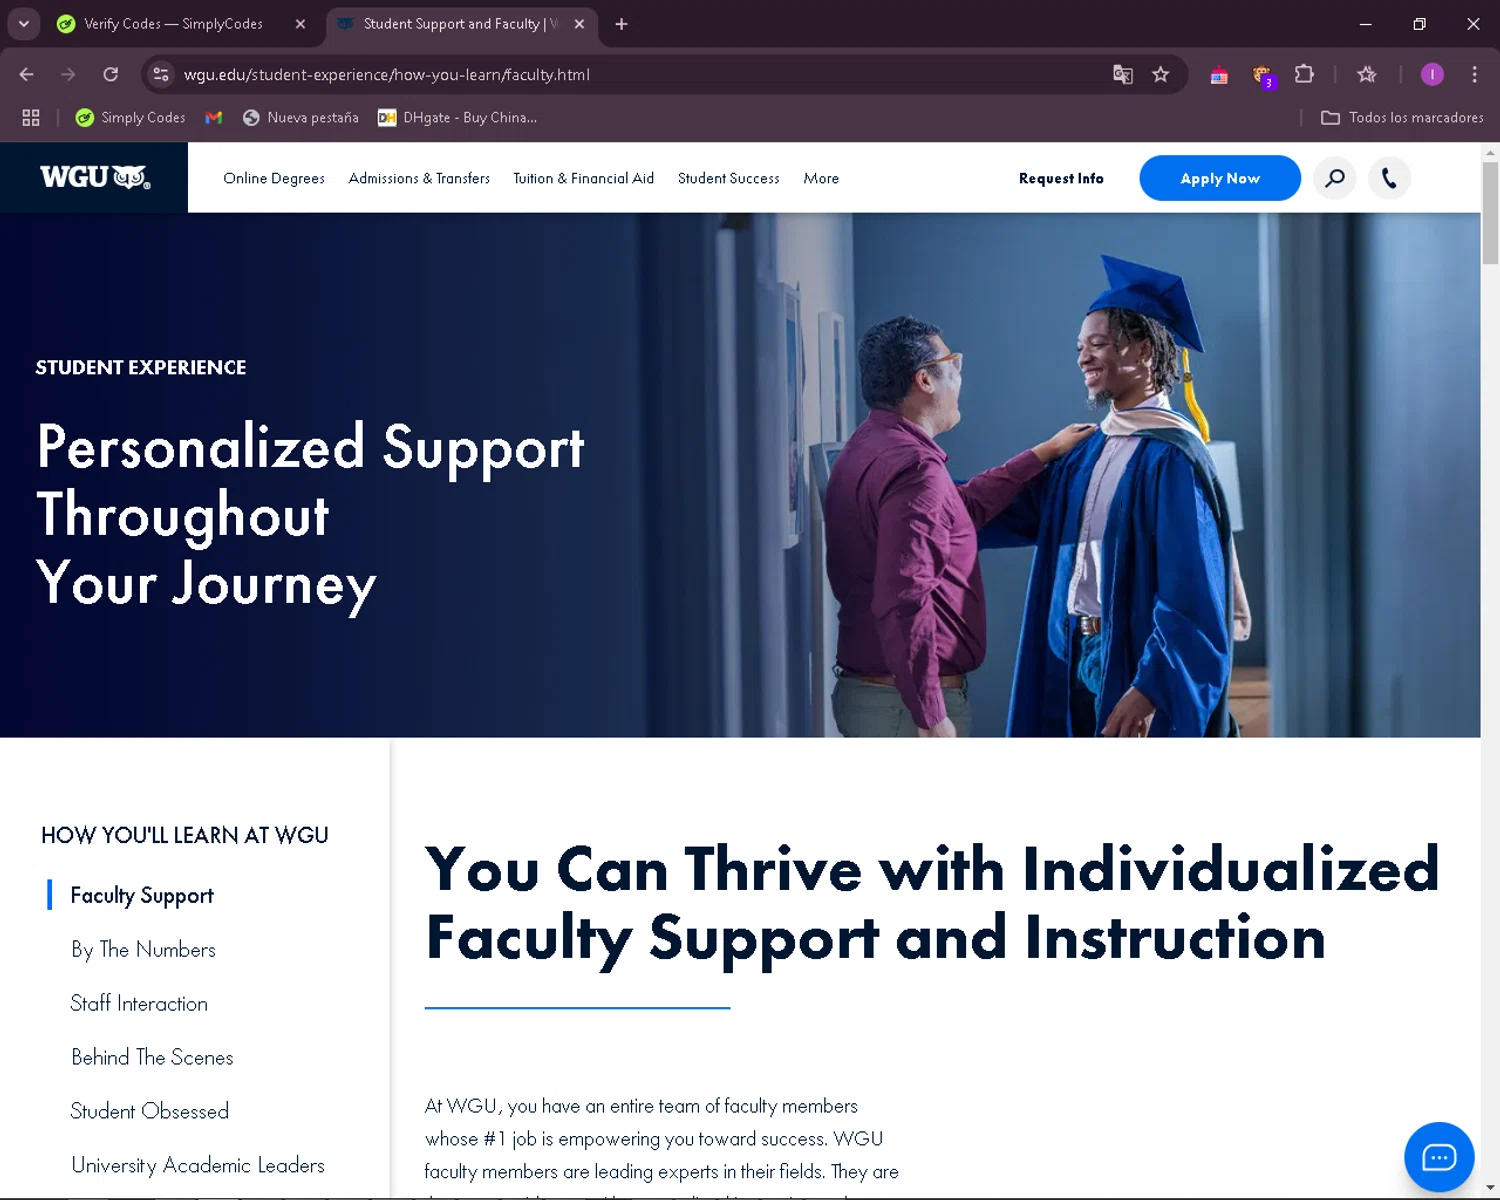Open Behind The Scenes sidebar link
The width and height of the screenshot is (1500, 1200).
pos(152,1058)
